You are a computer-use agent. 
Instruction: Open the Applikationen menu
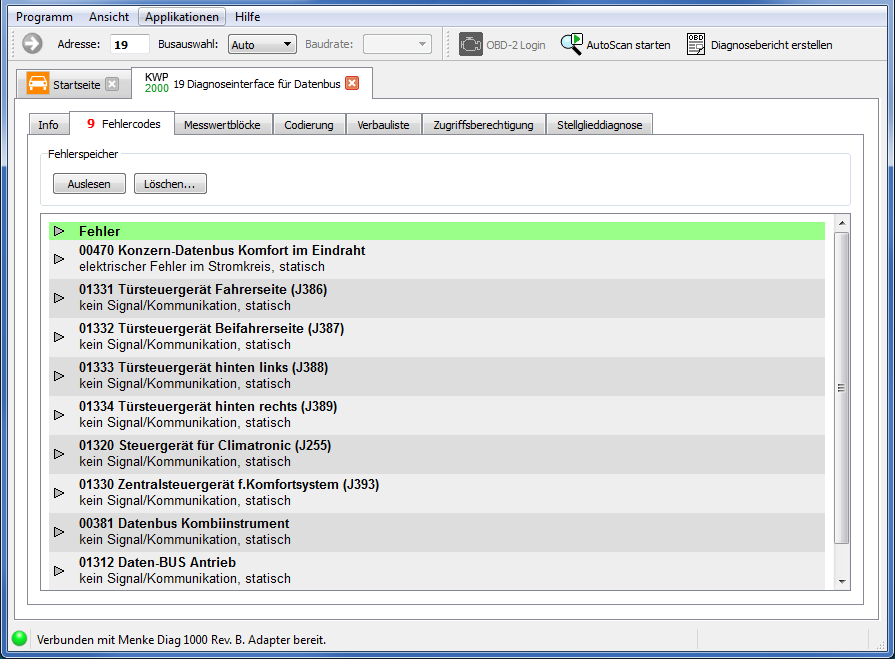(x=181, y=17)
